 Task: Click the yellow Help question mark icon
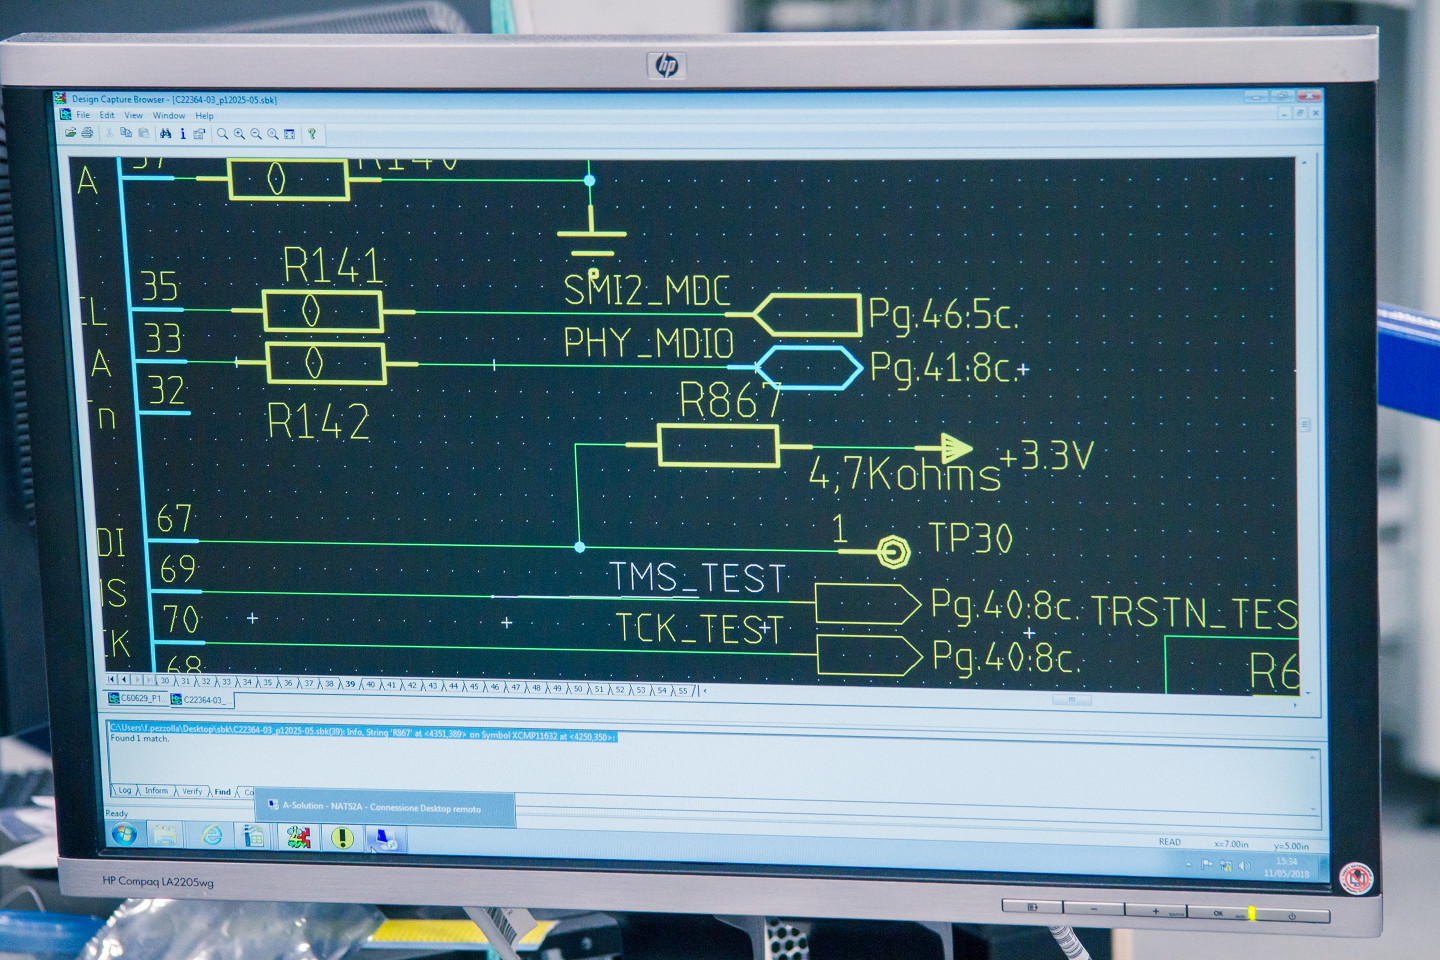tap(312, 134)
